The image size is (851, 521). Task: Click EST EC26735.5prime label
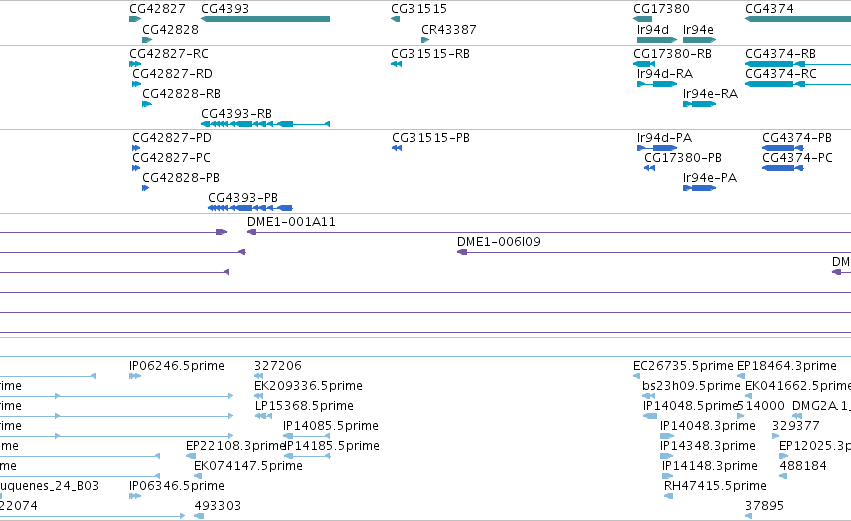point(683,366)
